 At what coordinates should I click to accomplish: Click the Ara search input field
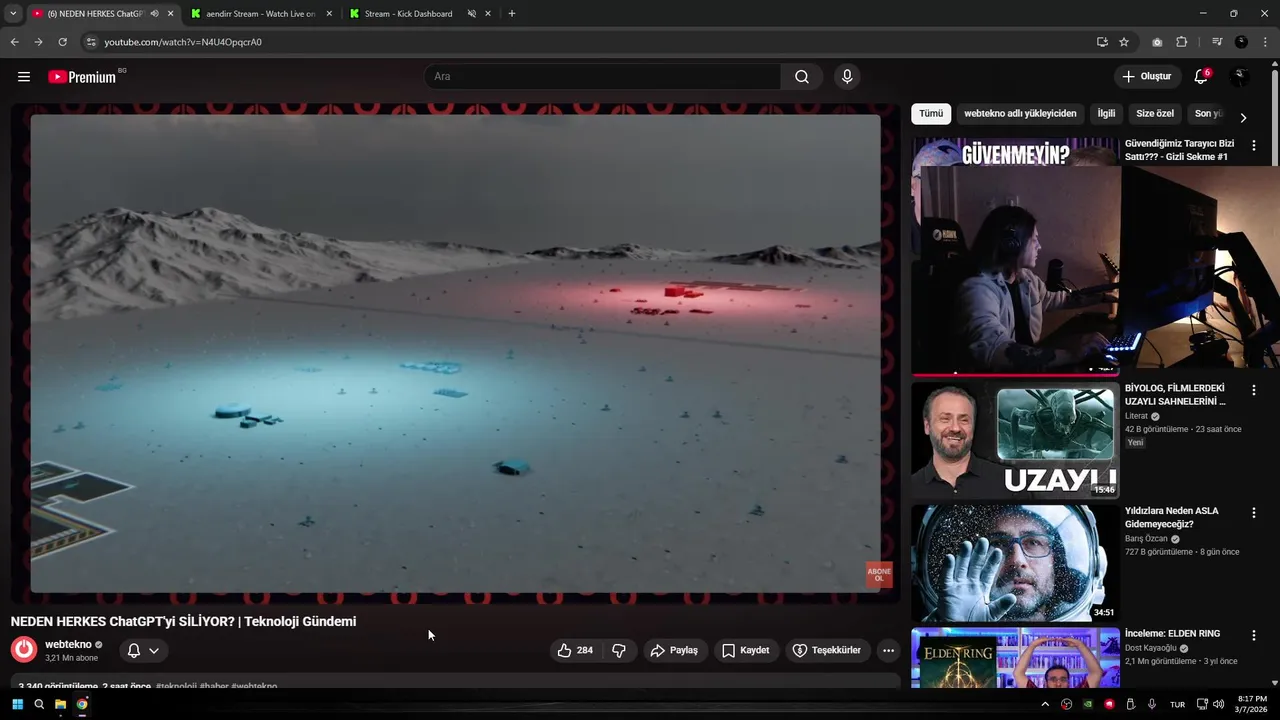(x=603, y=77)
